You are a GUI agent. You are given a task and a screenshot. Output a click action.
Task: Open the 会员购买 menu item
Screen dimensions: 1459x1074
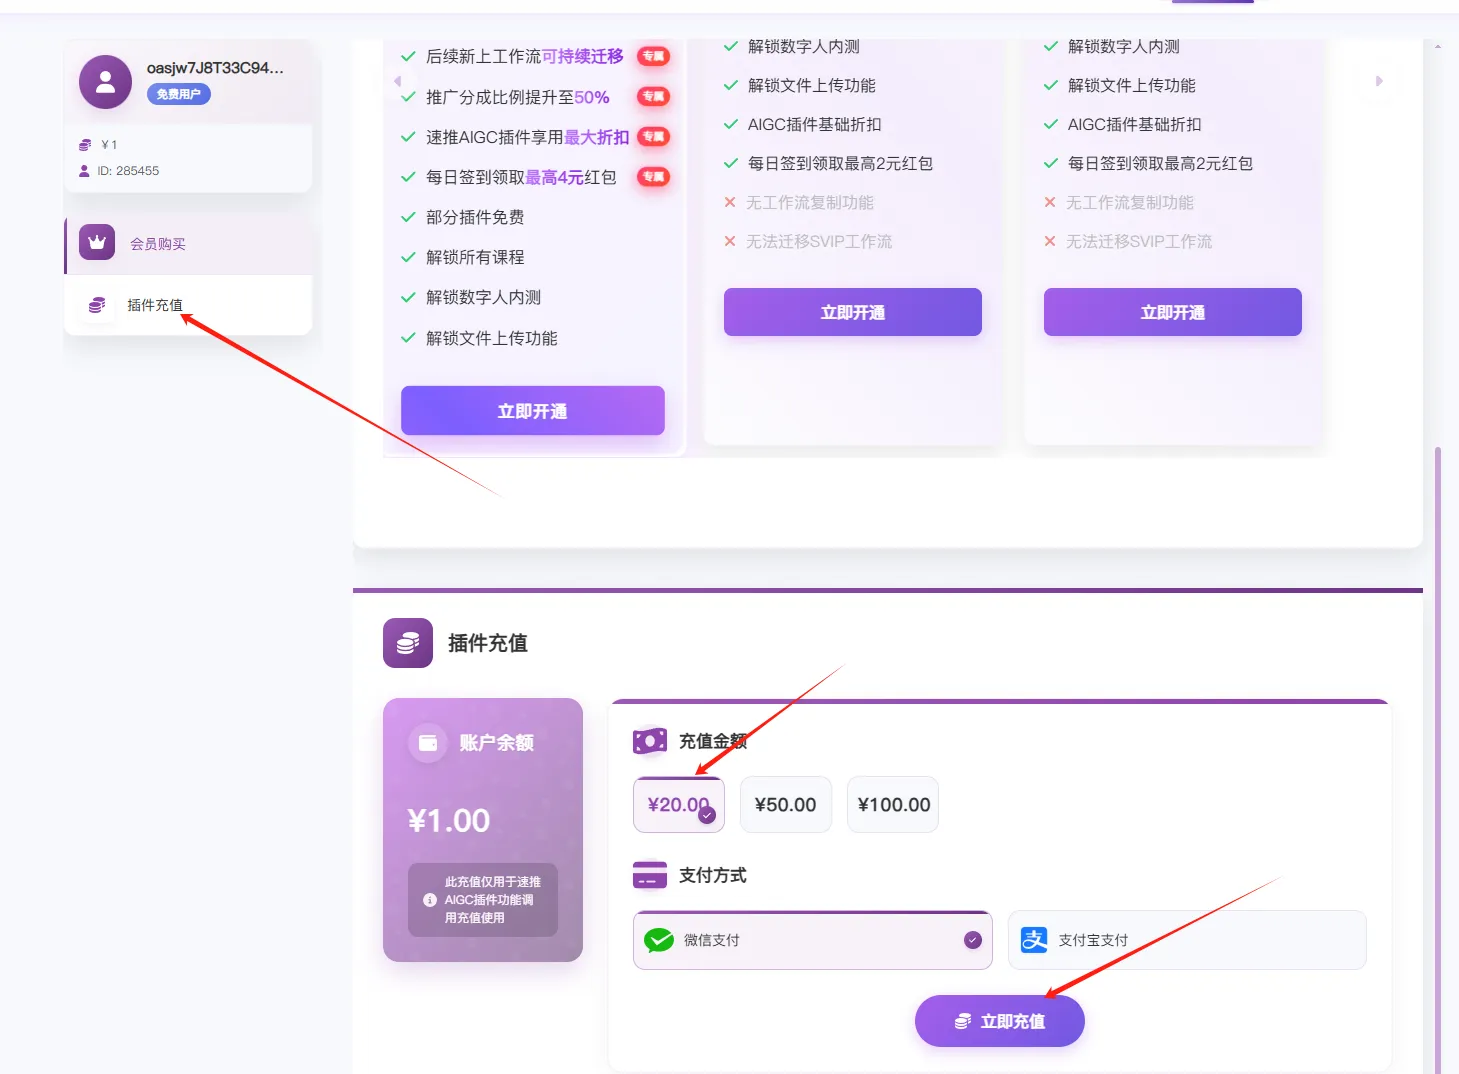click(x=158, y=244)
